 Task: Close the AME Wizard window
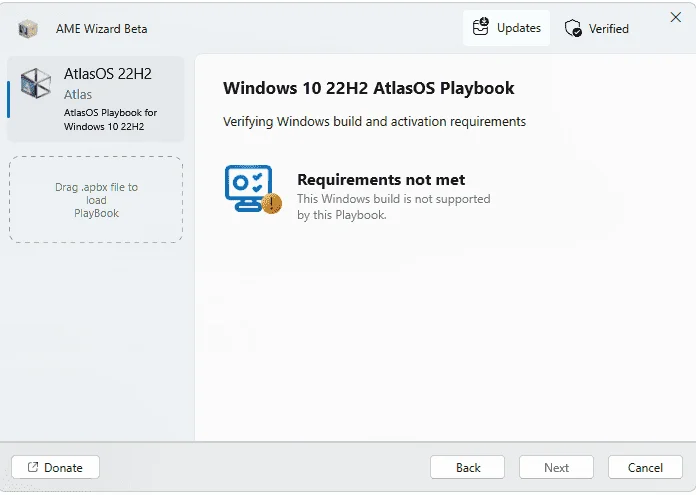coord(676,17)
